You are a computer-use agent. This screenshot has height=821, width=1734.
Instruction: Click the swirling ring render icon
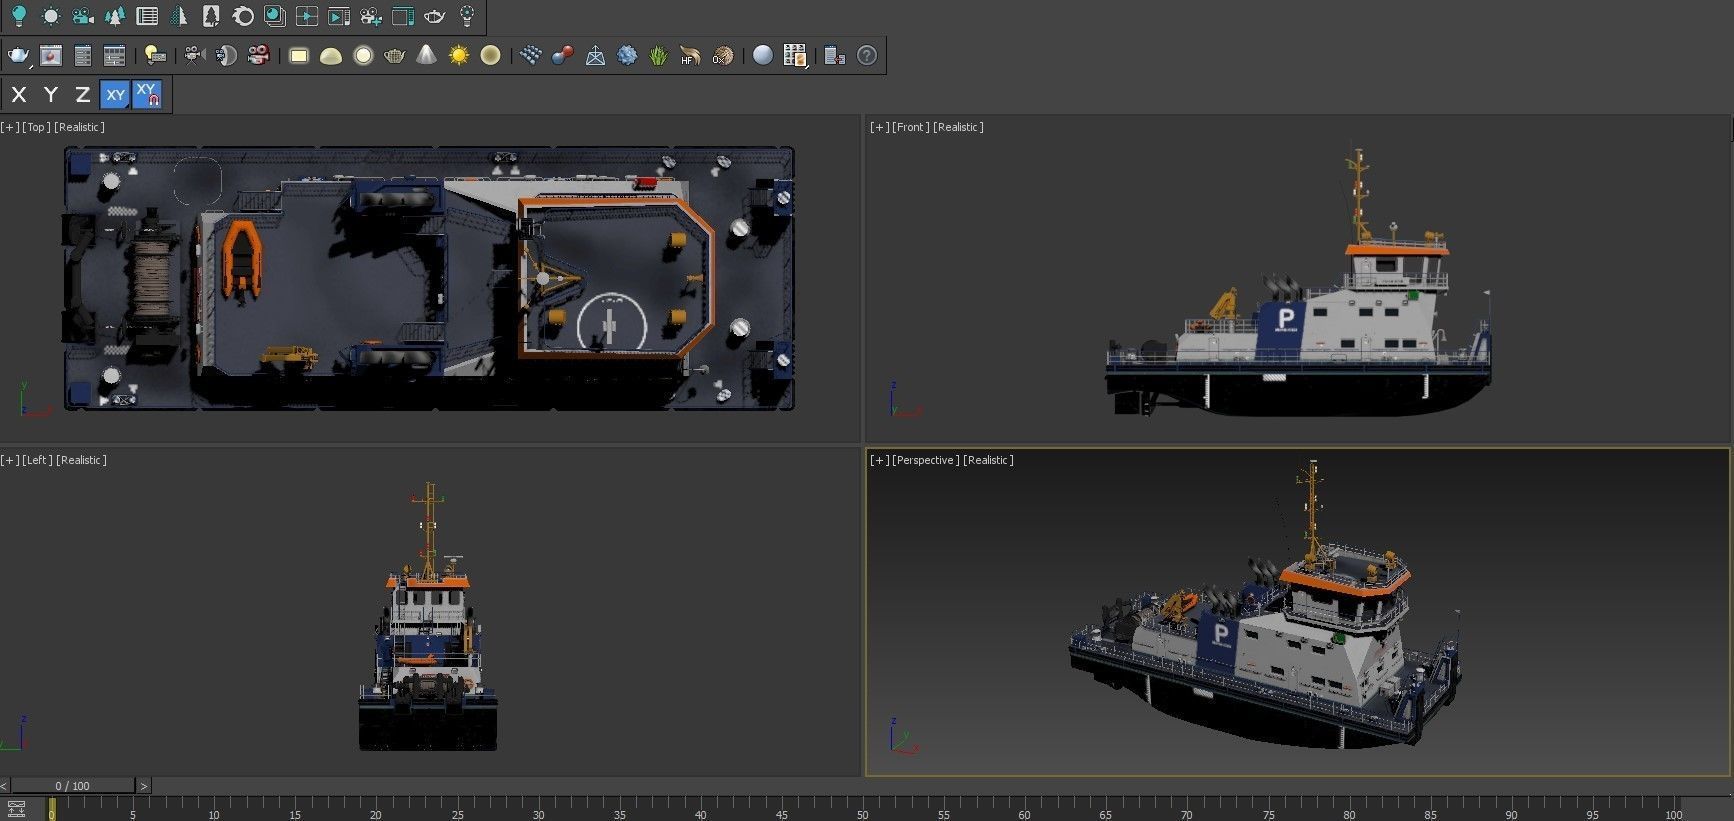243,16
